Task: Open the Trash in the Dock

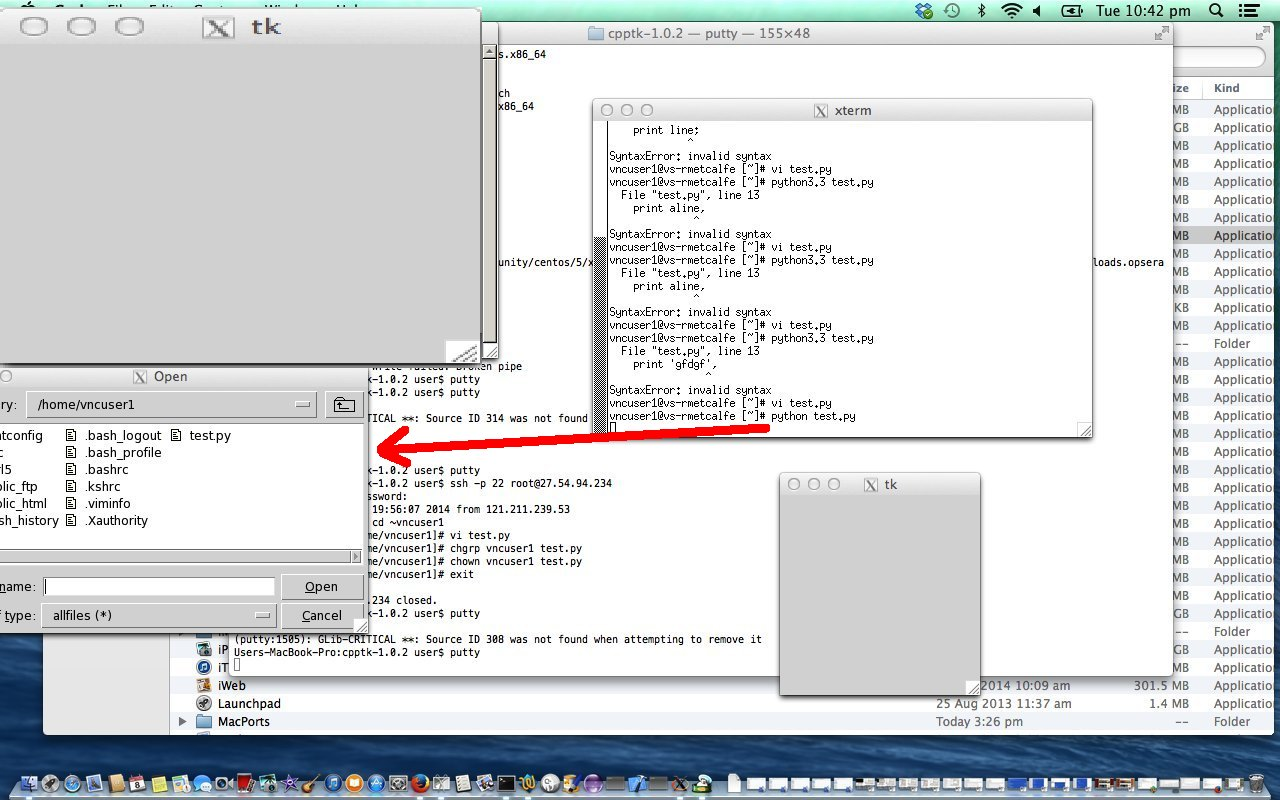Action: (1256, 783)
